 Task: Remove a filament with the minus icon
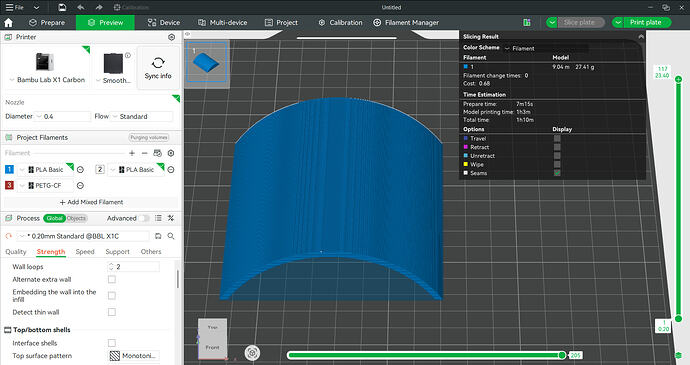(x=144, y=153)
